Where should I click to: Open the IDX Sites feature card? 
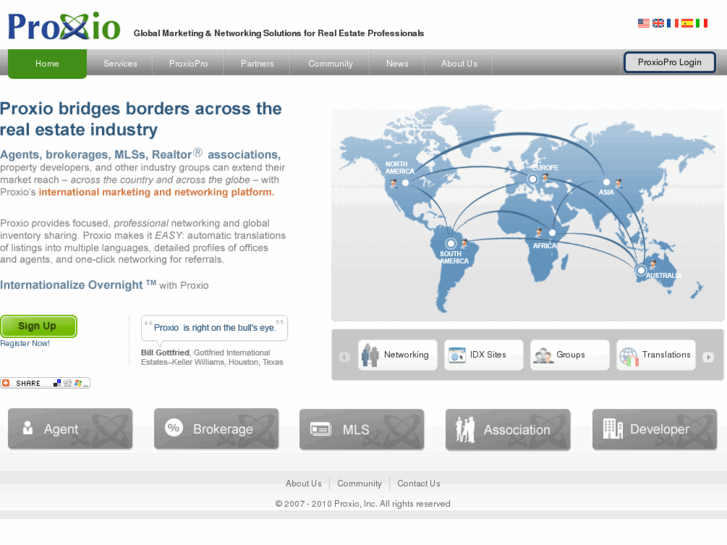[484, 355]
